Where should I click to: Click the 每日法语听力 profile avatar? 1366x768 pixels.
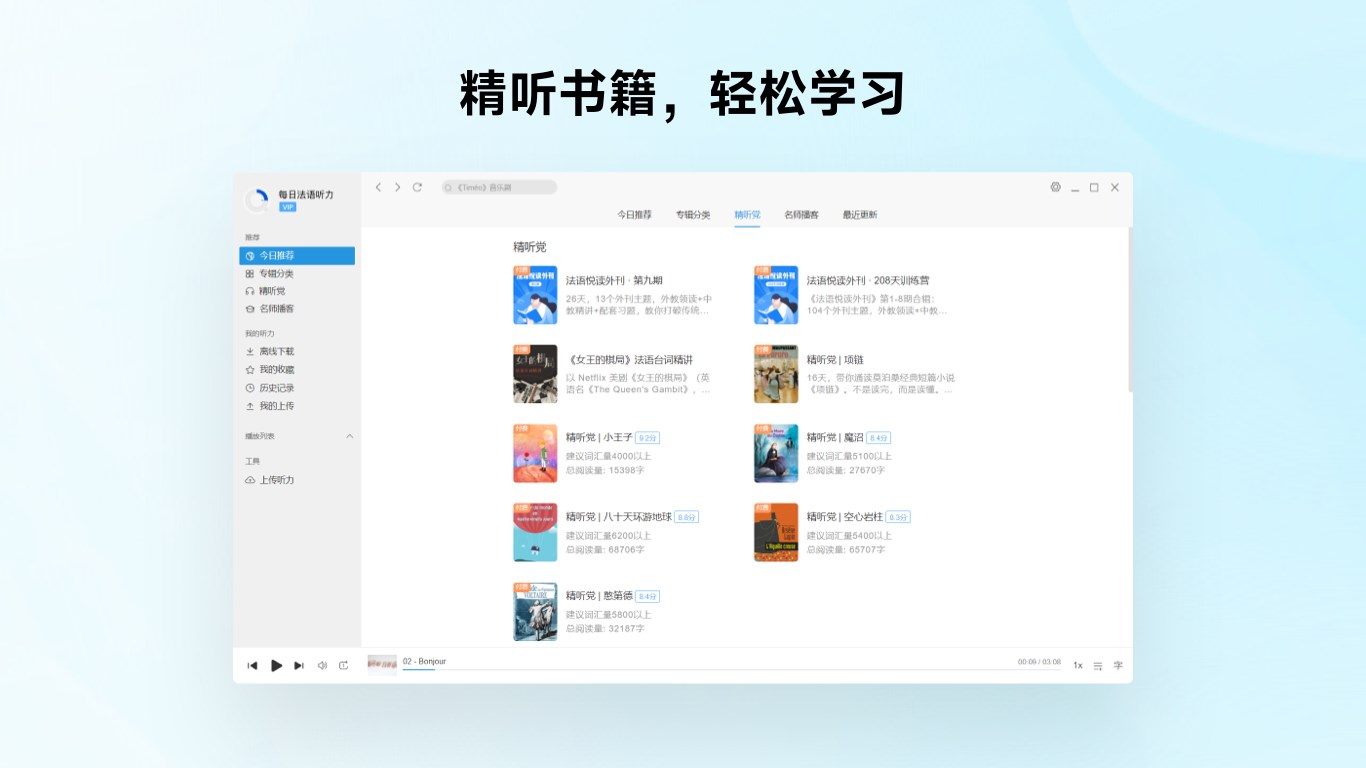[257, 200]
